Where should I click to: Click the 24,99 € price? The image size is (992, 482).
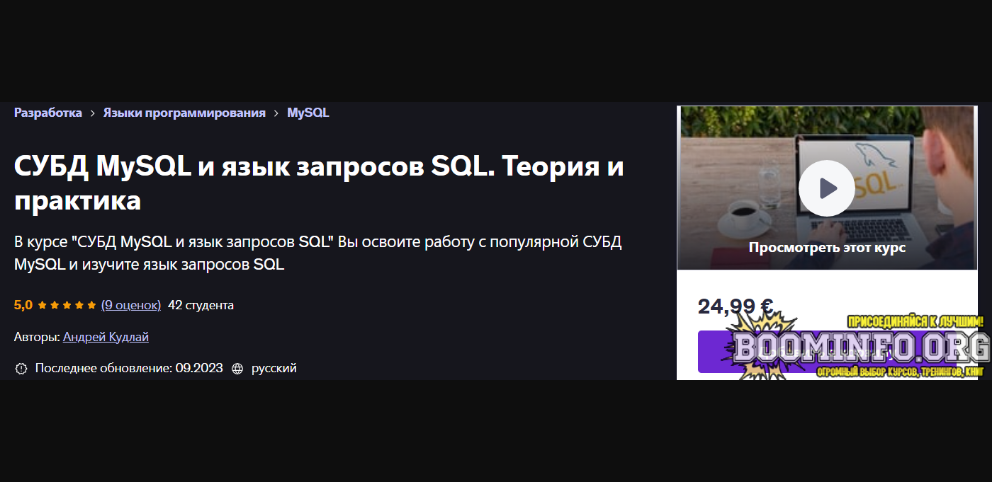point(735,306)
